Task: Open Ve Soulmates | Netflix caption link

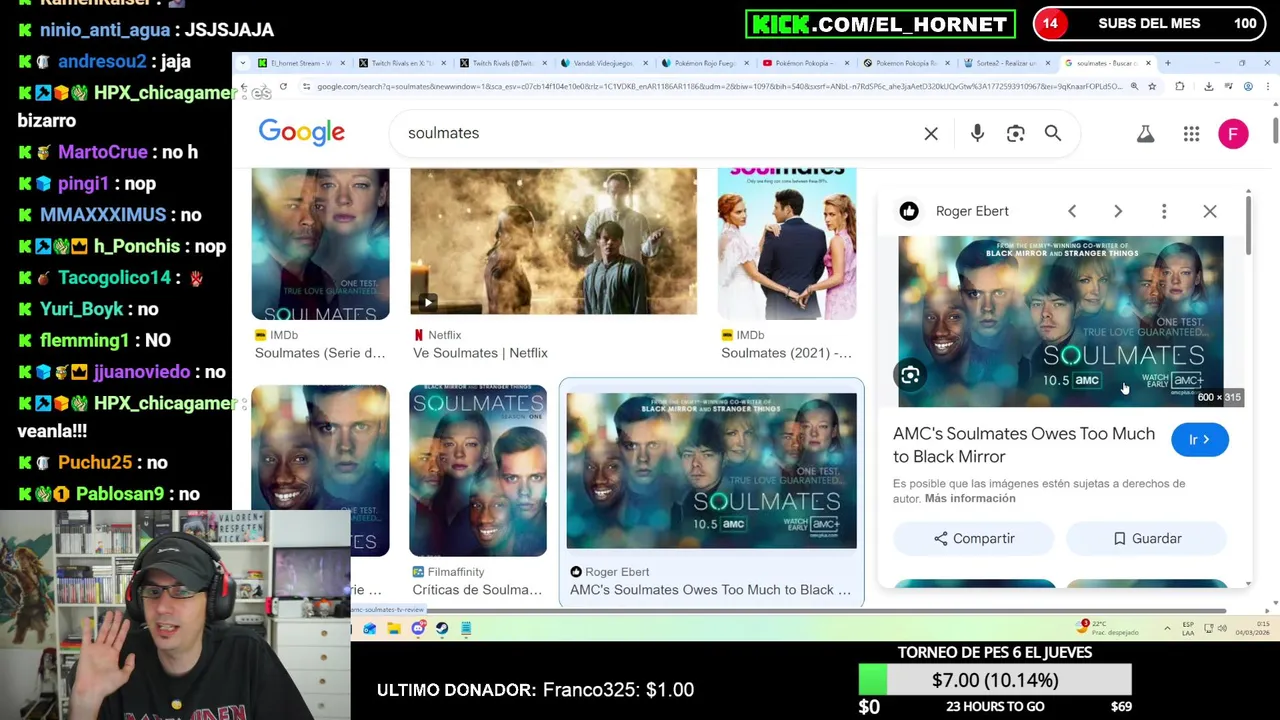Action: (480, 353)
